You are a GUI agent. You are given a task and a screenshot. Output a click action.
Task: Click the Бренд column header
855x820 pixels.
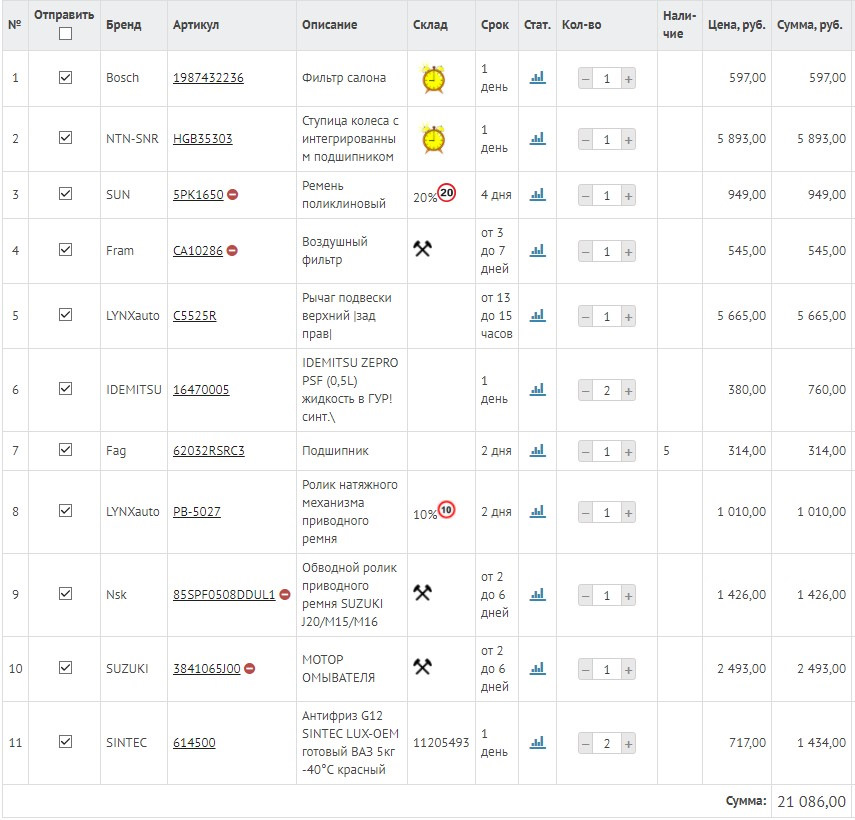pyautogui.click(x=124, y=25)
